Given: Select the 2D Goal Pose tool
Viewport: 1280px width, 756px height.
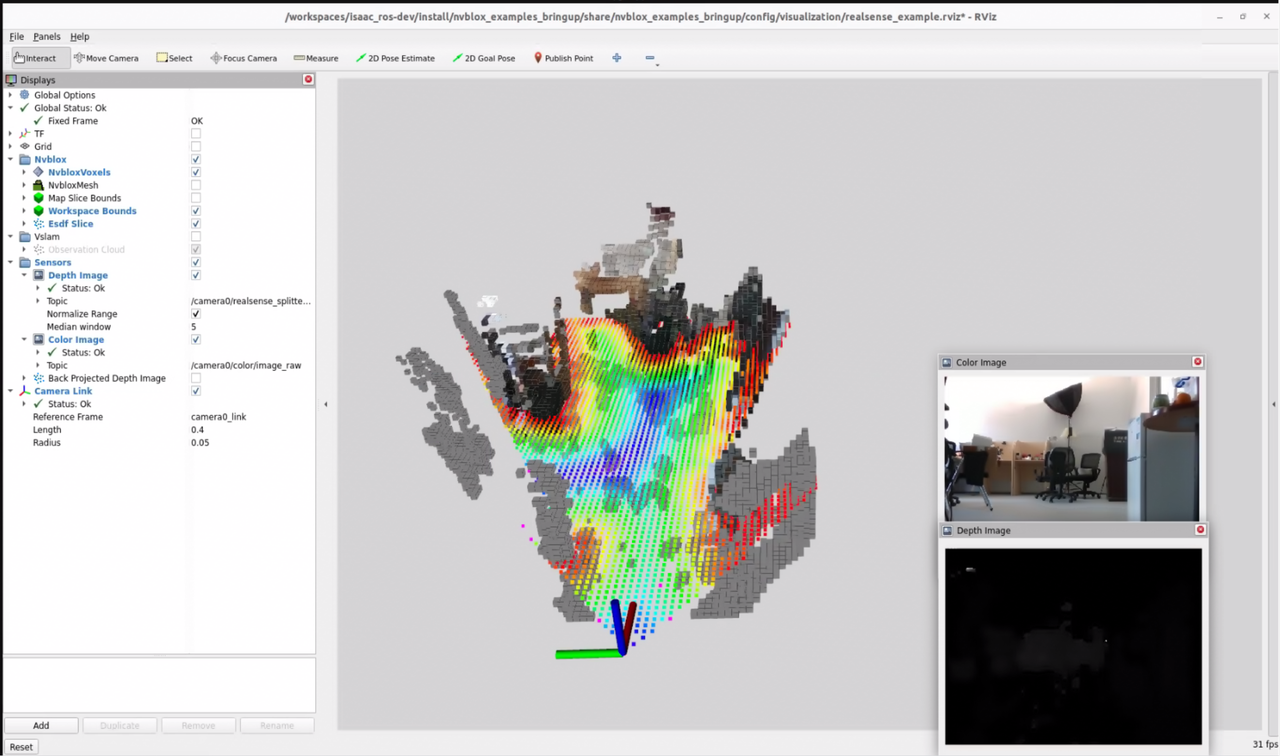Looking at the screenshot, I should (x=483, y=58).
